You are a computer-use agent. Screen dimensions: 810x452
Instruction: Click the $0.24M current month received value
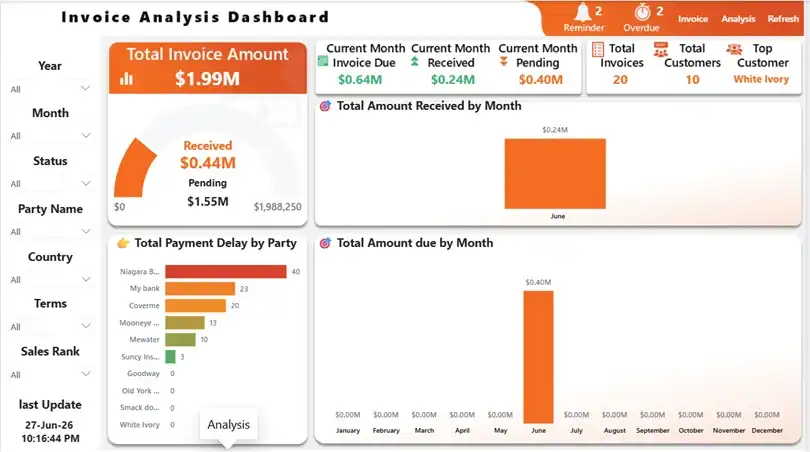453,80
